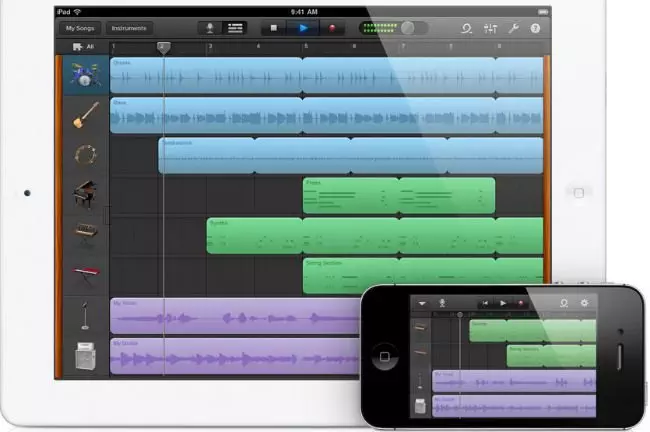Select the purple My Voice region on iPad

click(235, 316)
